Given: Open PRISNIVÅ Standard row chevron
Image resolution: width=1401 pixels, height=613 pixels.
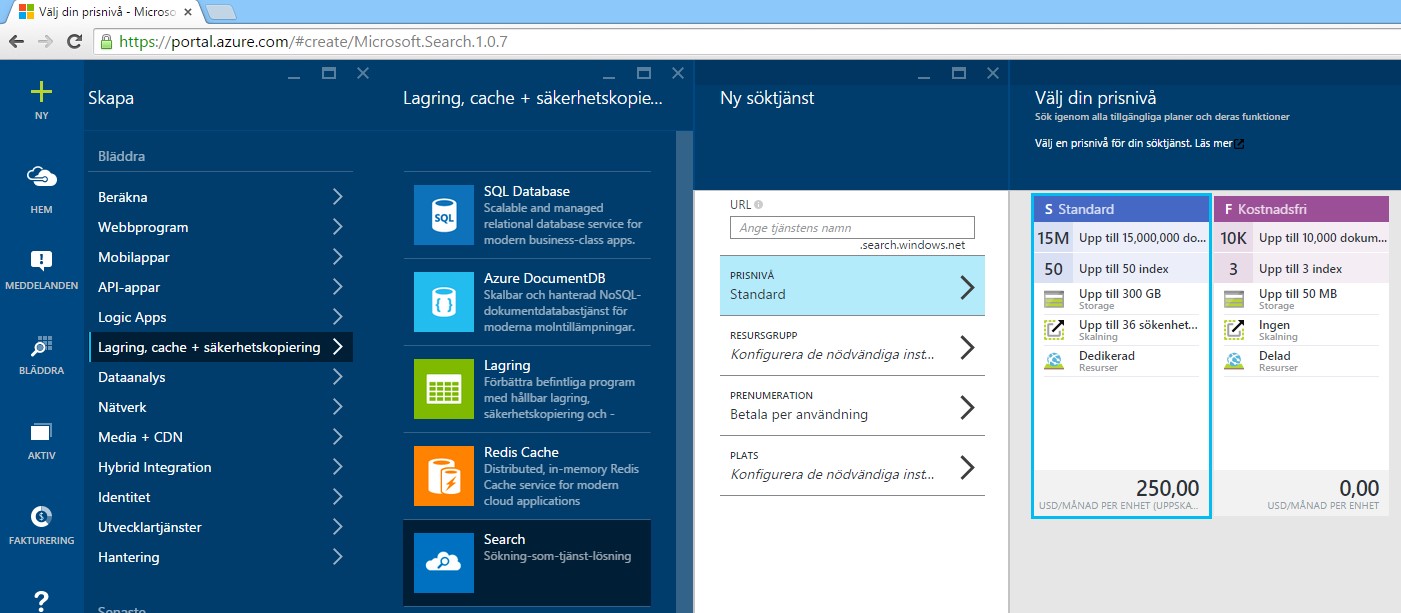Looking at the screenshot, I should coord(967,288).
